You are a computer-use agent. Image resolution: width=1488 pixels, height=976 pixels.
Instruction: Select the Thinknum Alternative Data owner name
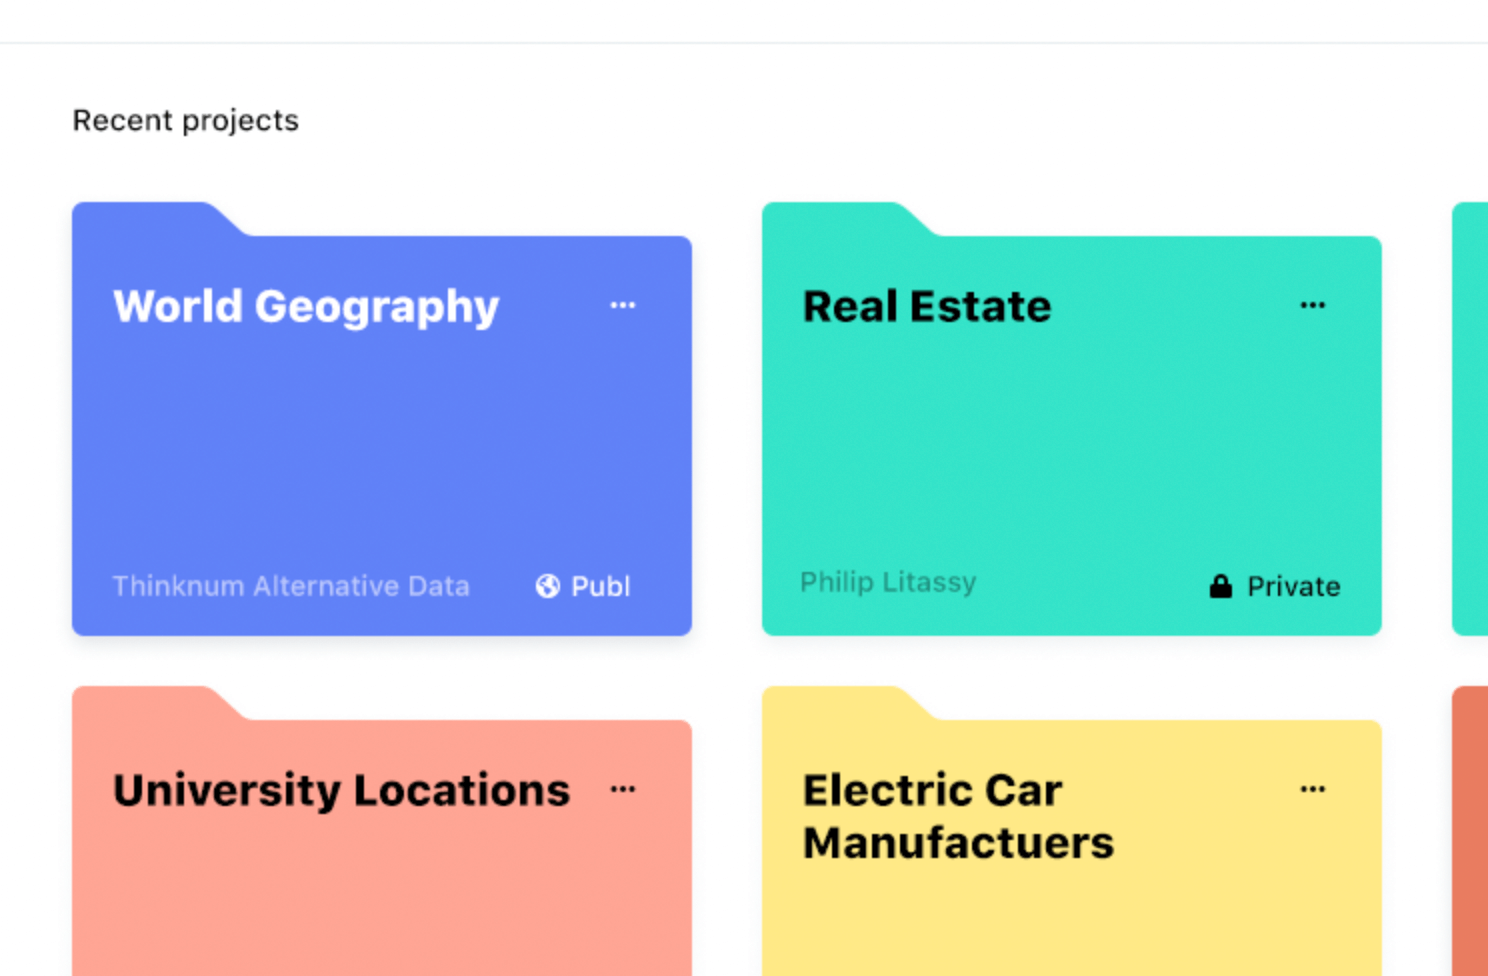(290, 586)
